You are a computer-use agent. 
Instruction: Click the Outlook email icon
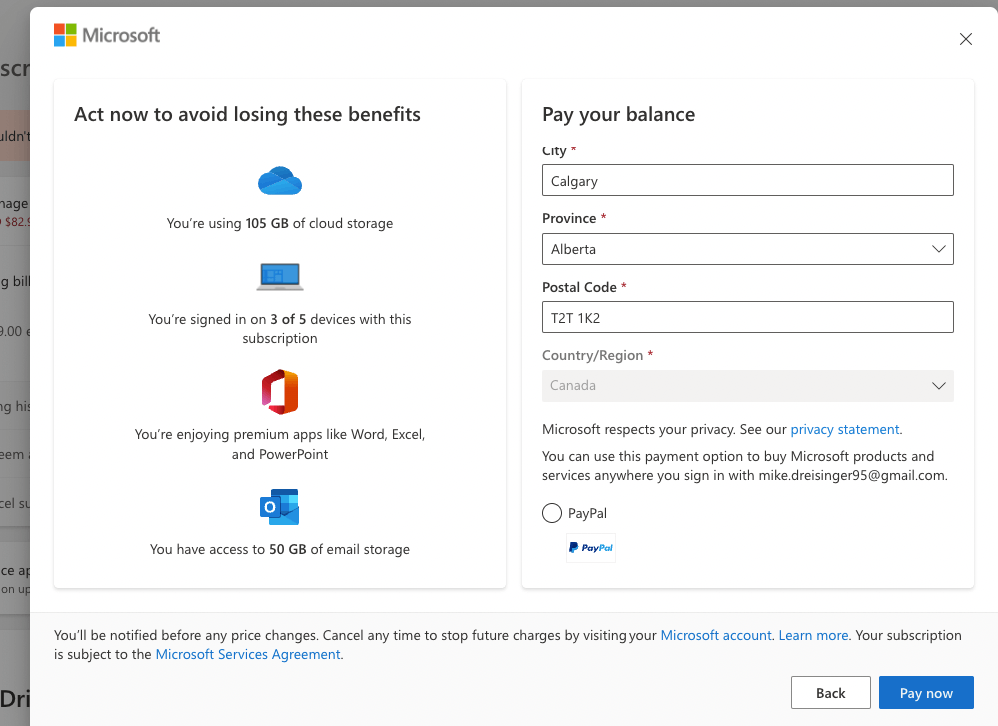click(280, 507)
